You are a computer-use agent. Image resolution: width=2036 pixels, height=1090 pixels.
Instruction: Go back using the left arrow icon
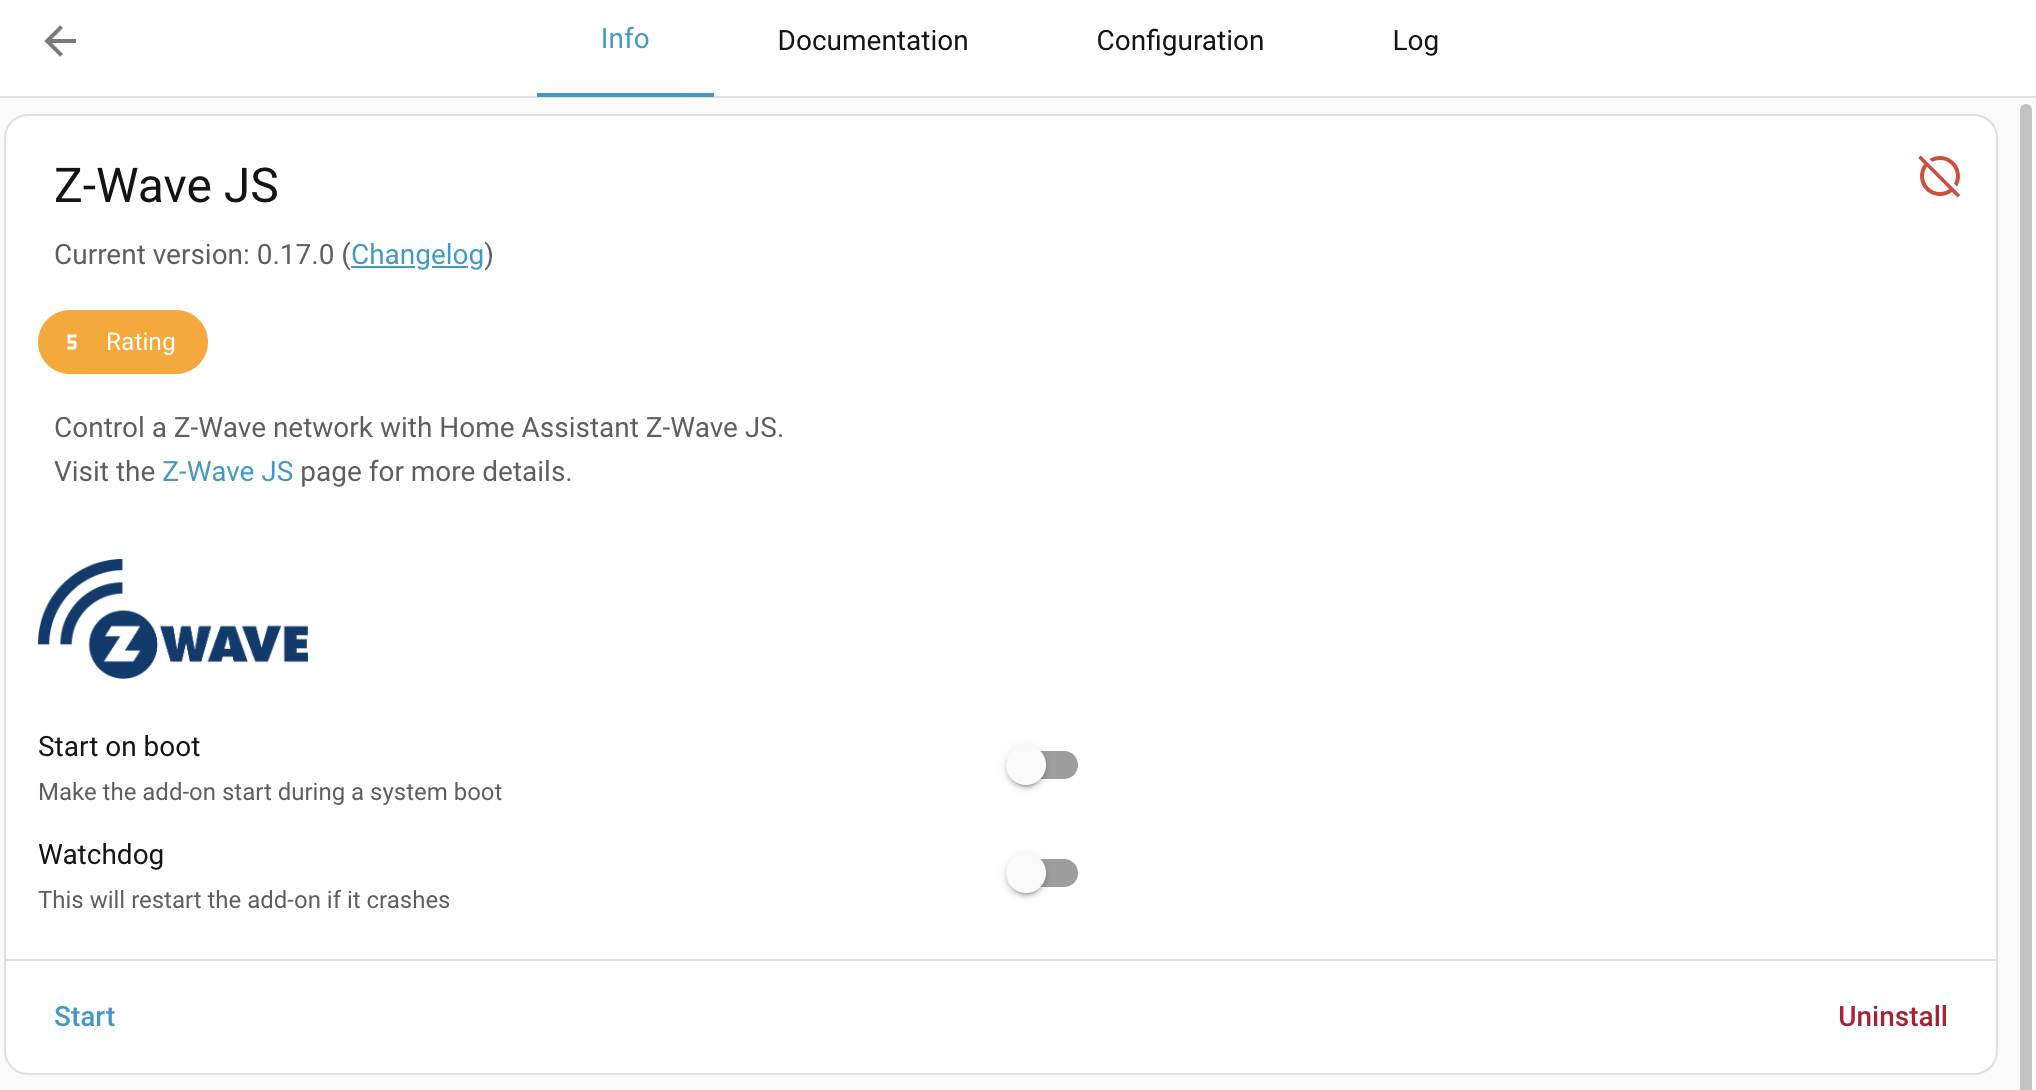[x=60, y=41]
